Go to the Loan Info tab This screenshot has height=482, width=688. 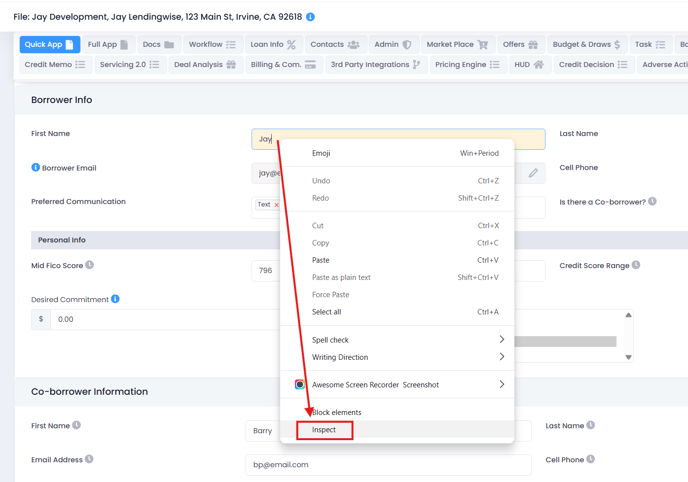coord(273,44)
